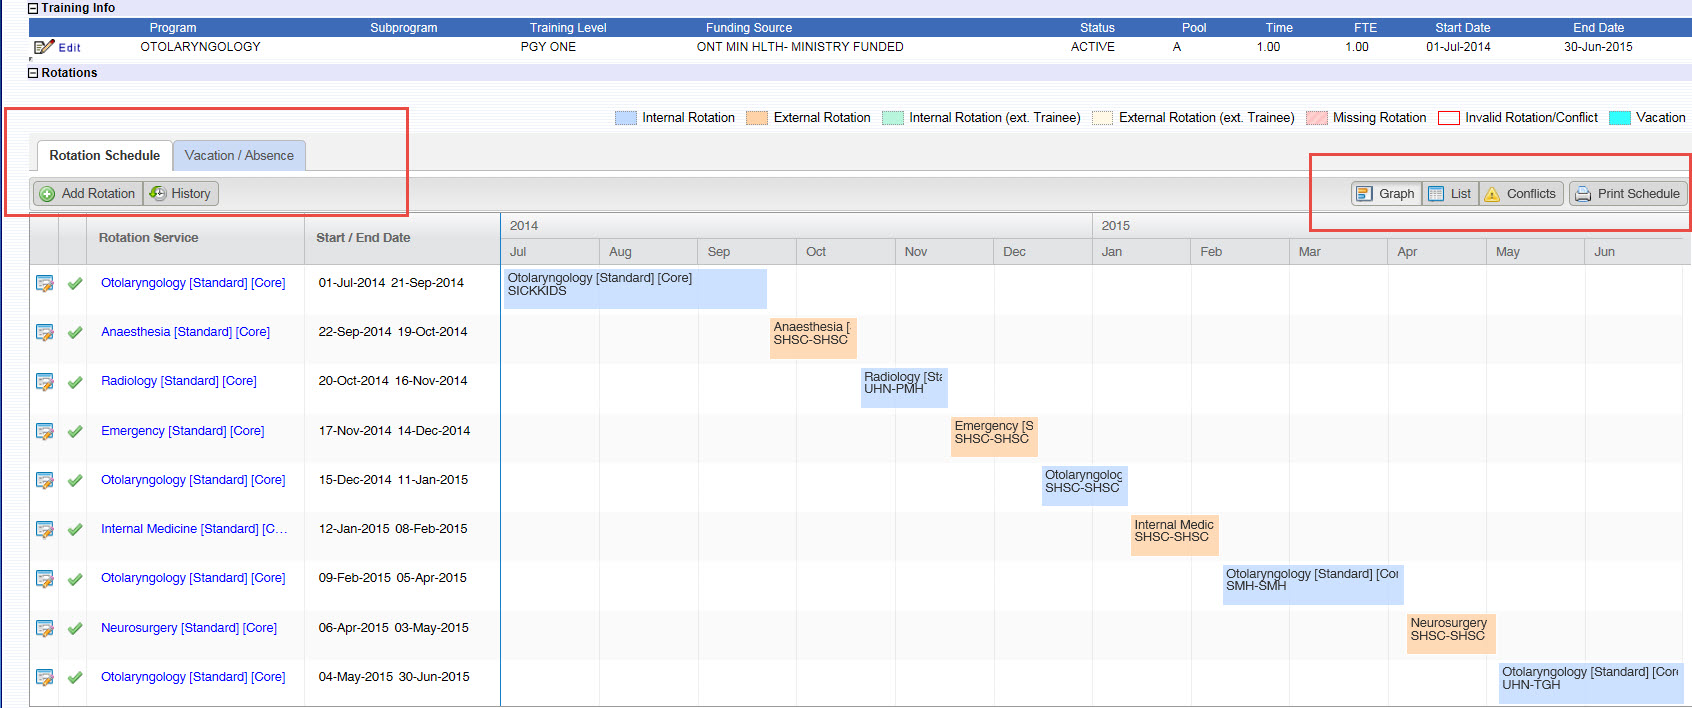
Task: Click the Print Schedule button
Action: pos(1627,194)
